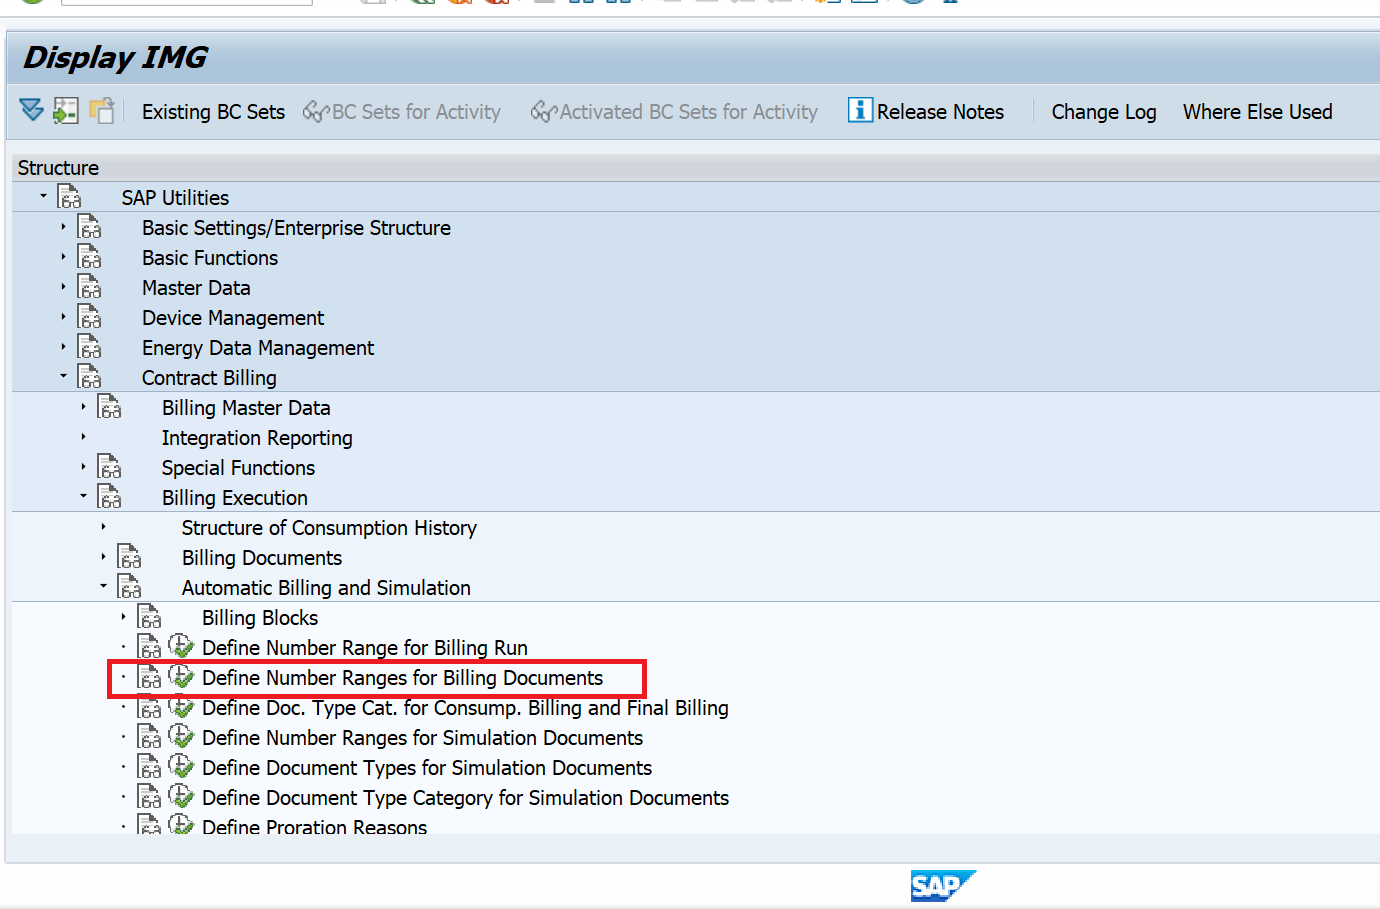Expand Structure of Consumption History node

coord(103,527)
